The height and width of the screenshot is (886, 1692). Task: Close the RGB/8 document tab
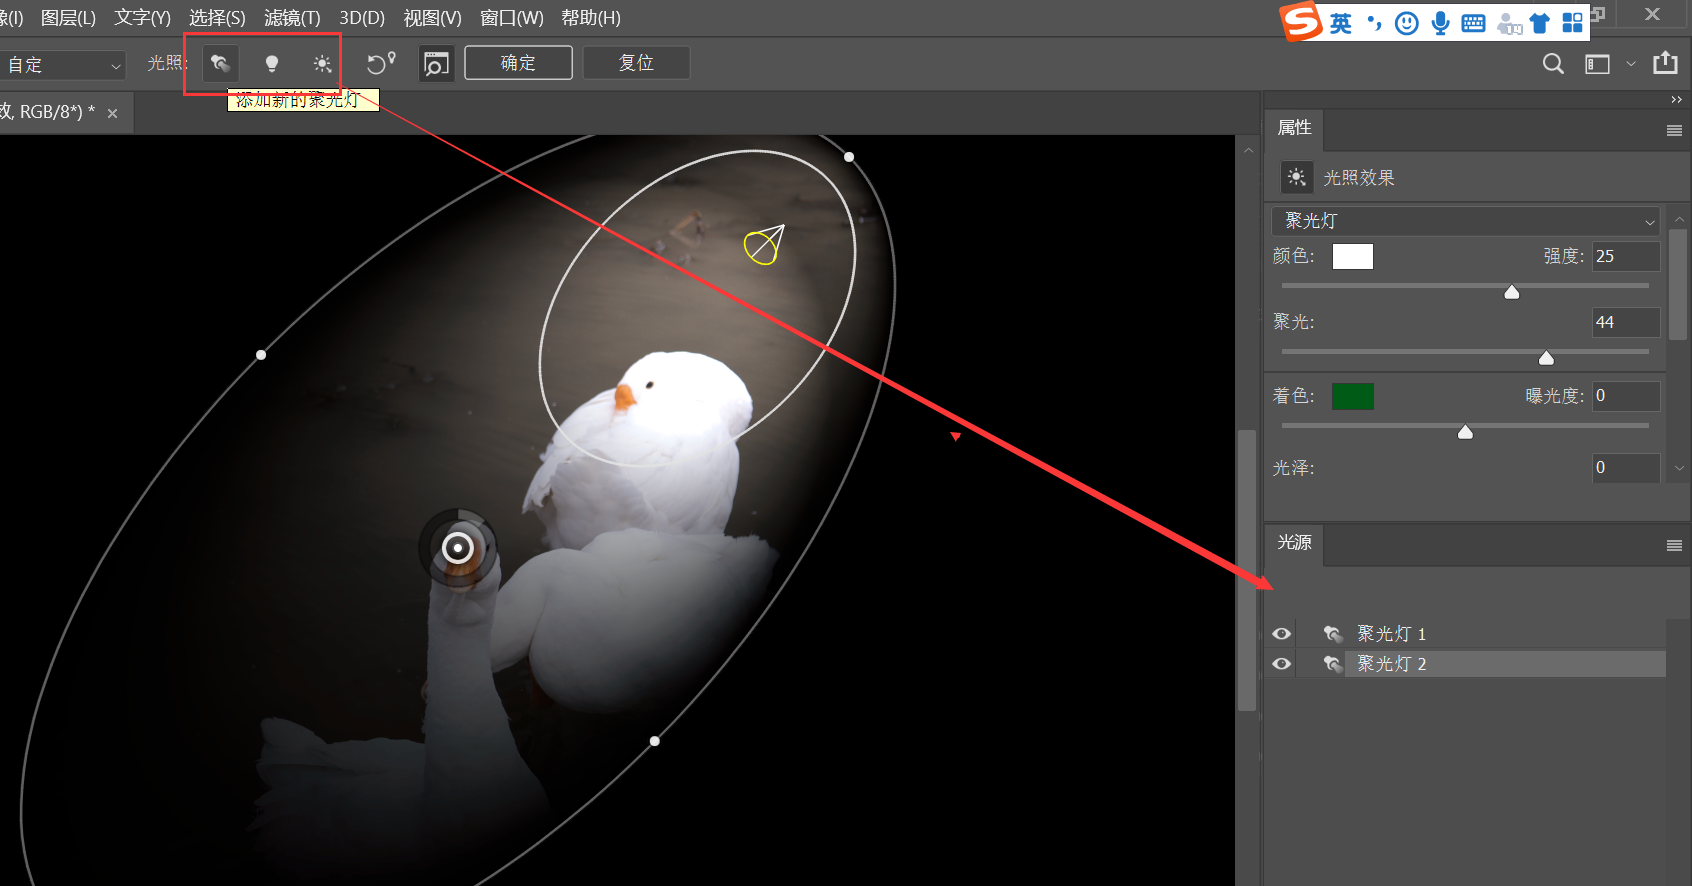(x=112, y=113)
